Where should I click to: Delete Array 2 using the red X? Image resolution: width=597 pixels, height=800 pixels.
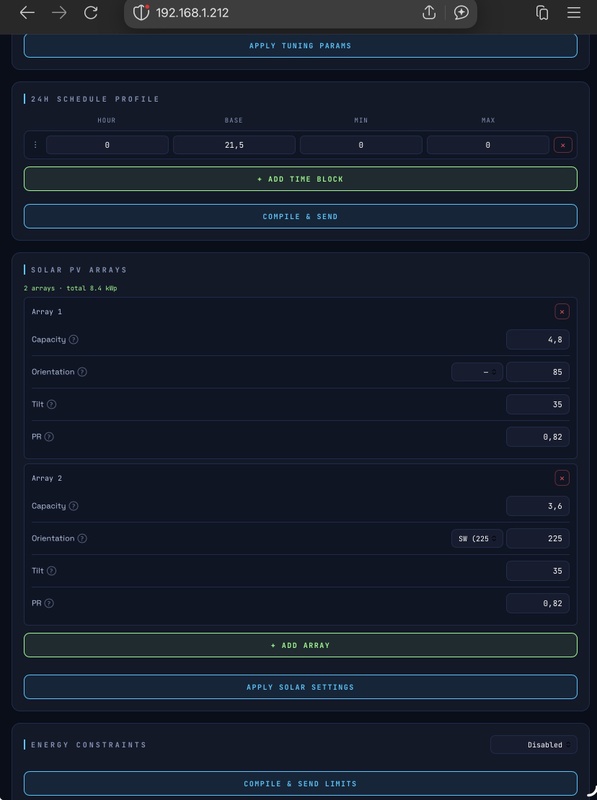(x=562, y=478)
